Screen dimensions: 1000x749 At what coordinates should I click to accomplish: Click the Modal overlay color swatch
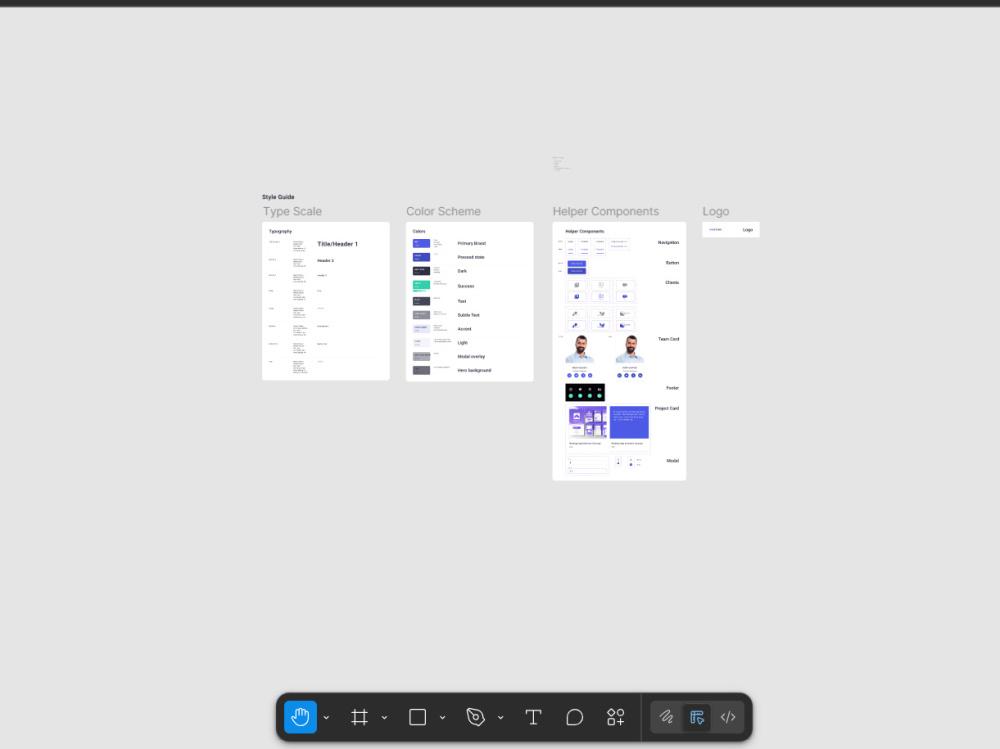tap(421, 357)
